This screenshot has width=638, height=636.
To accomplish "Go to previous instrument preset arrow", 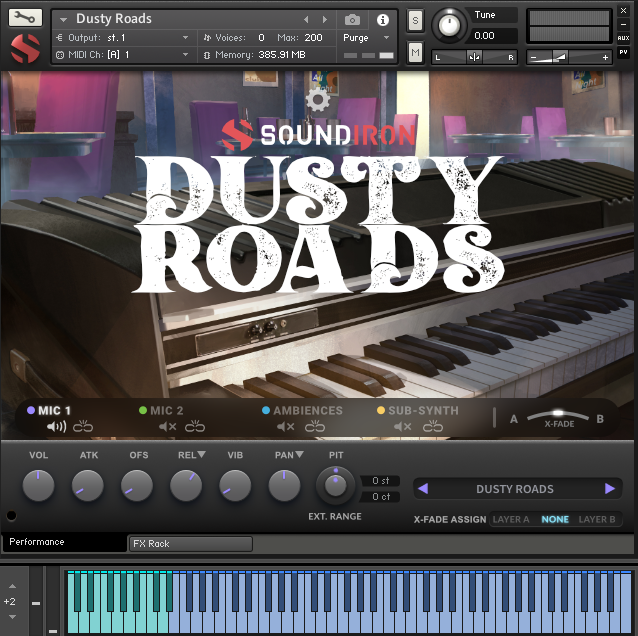I will pos(306,20).
